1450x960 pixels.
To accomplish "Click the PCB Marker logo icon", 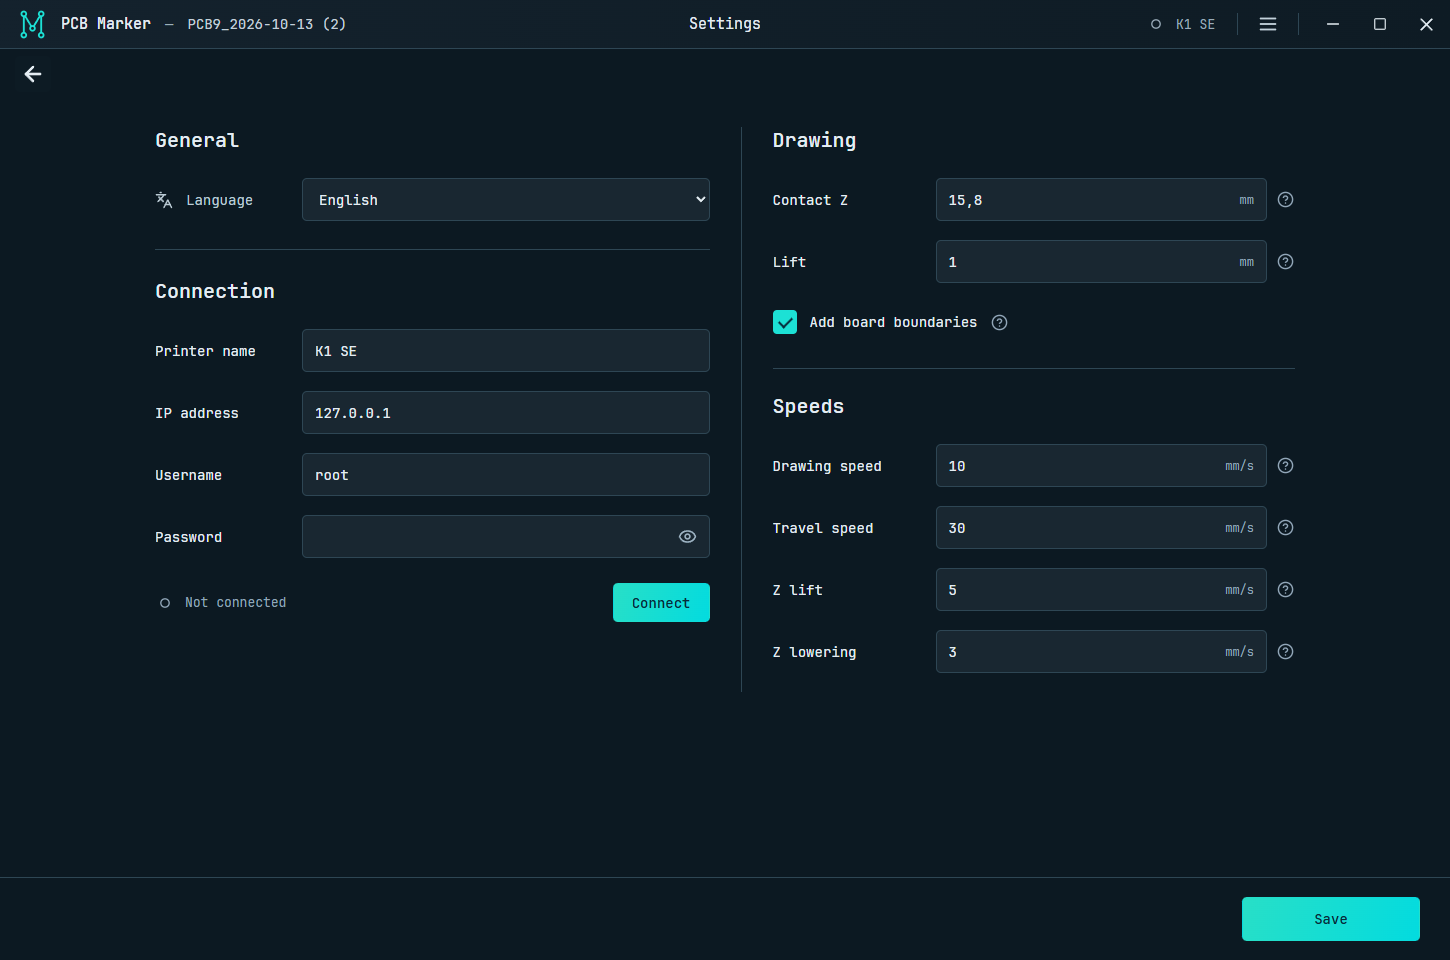I will 32,24.
